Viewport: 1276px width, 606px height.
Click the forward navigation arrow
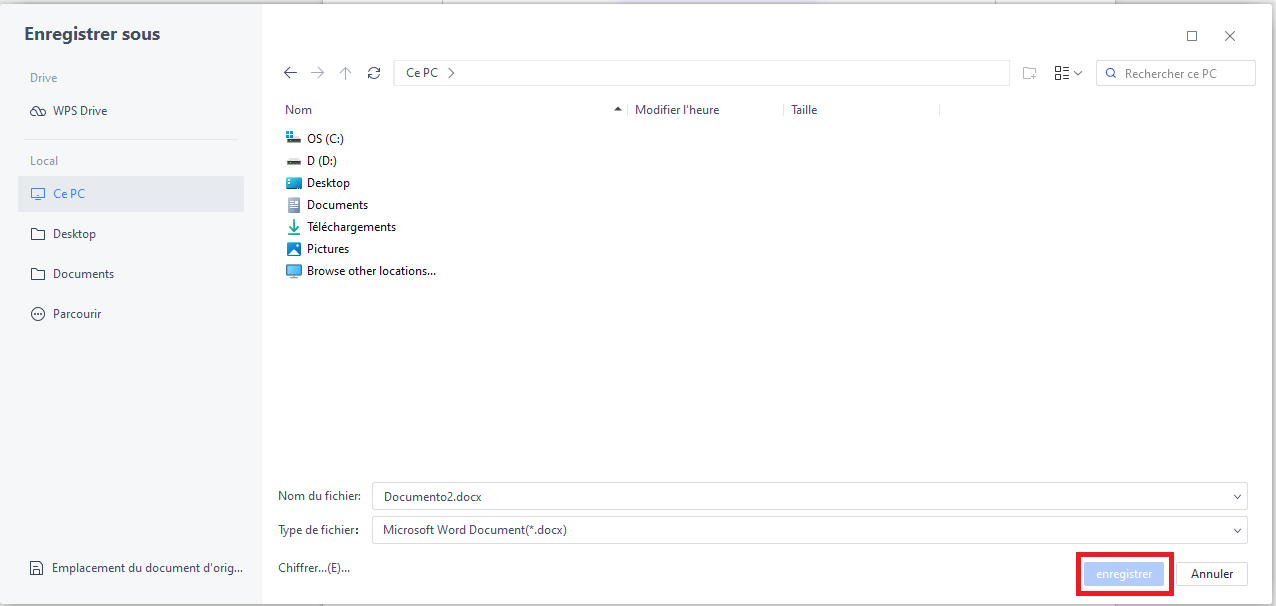[x=318, y=73]
